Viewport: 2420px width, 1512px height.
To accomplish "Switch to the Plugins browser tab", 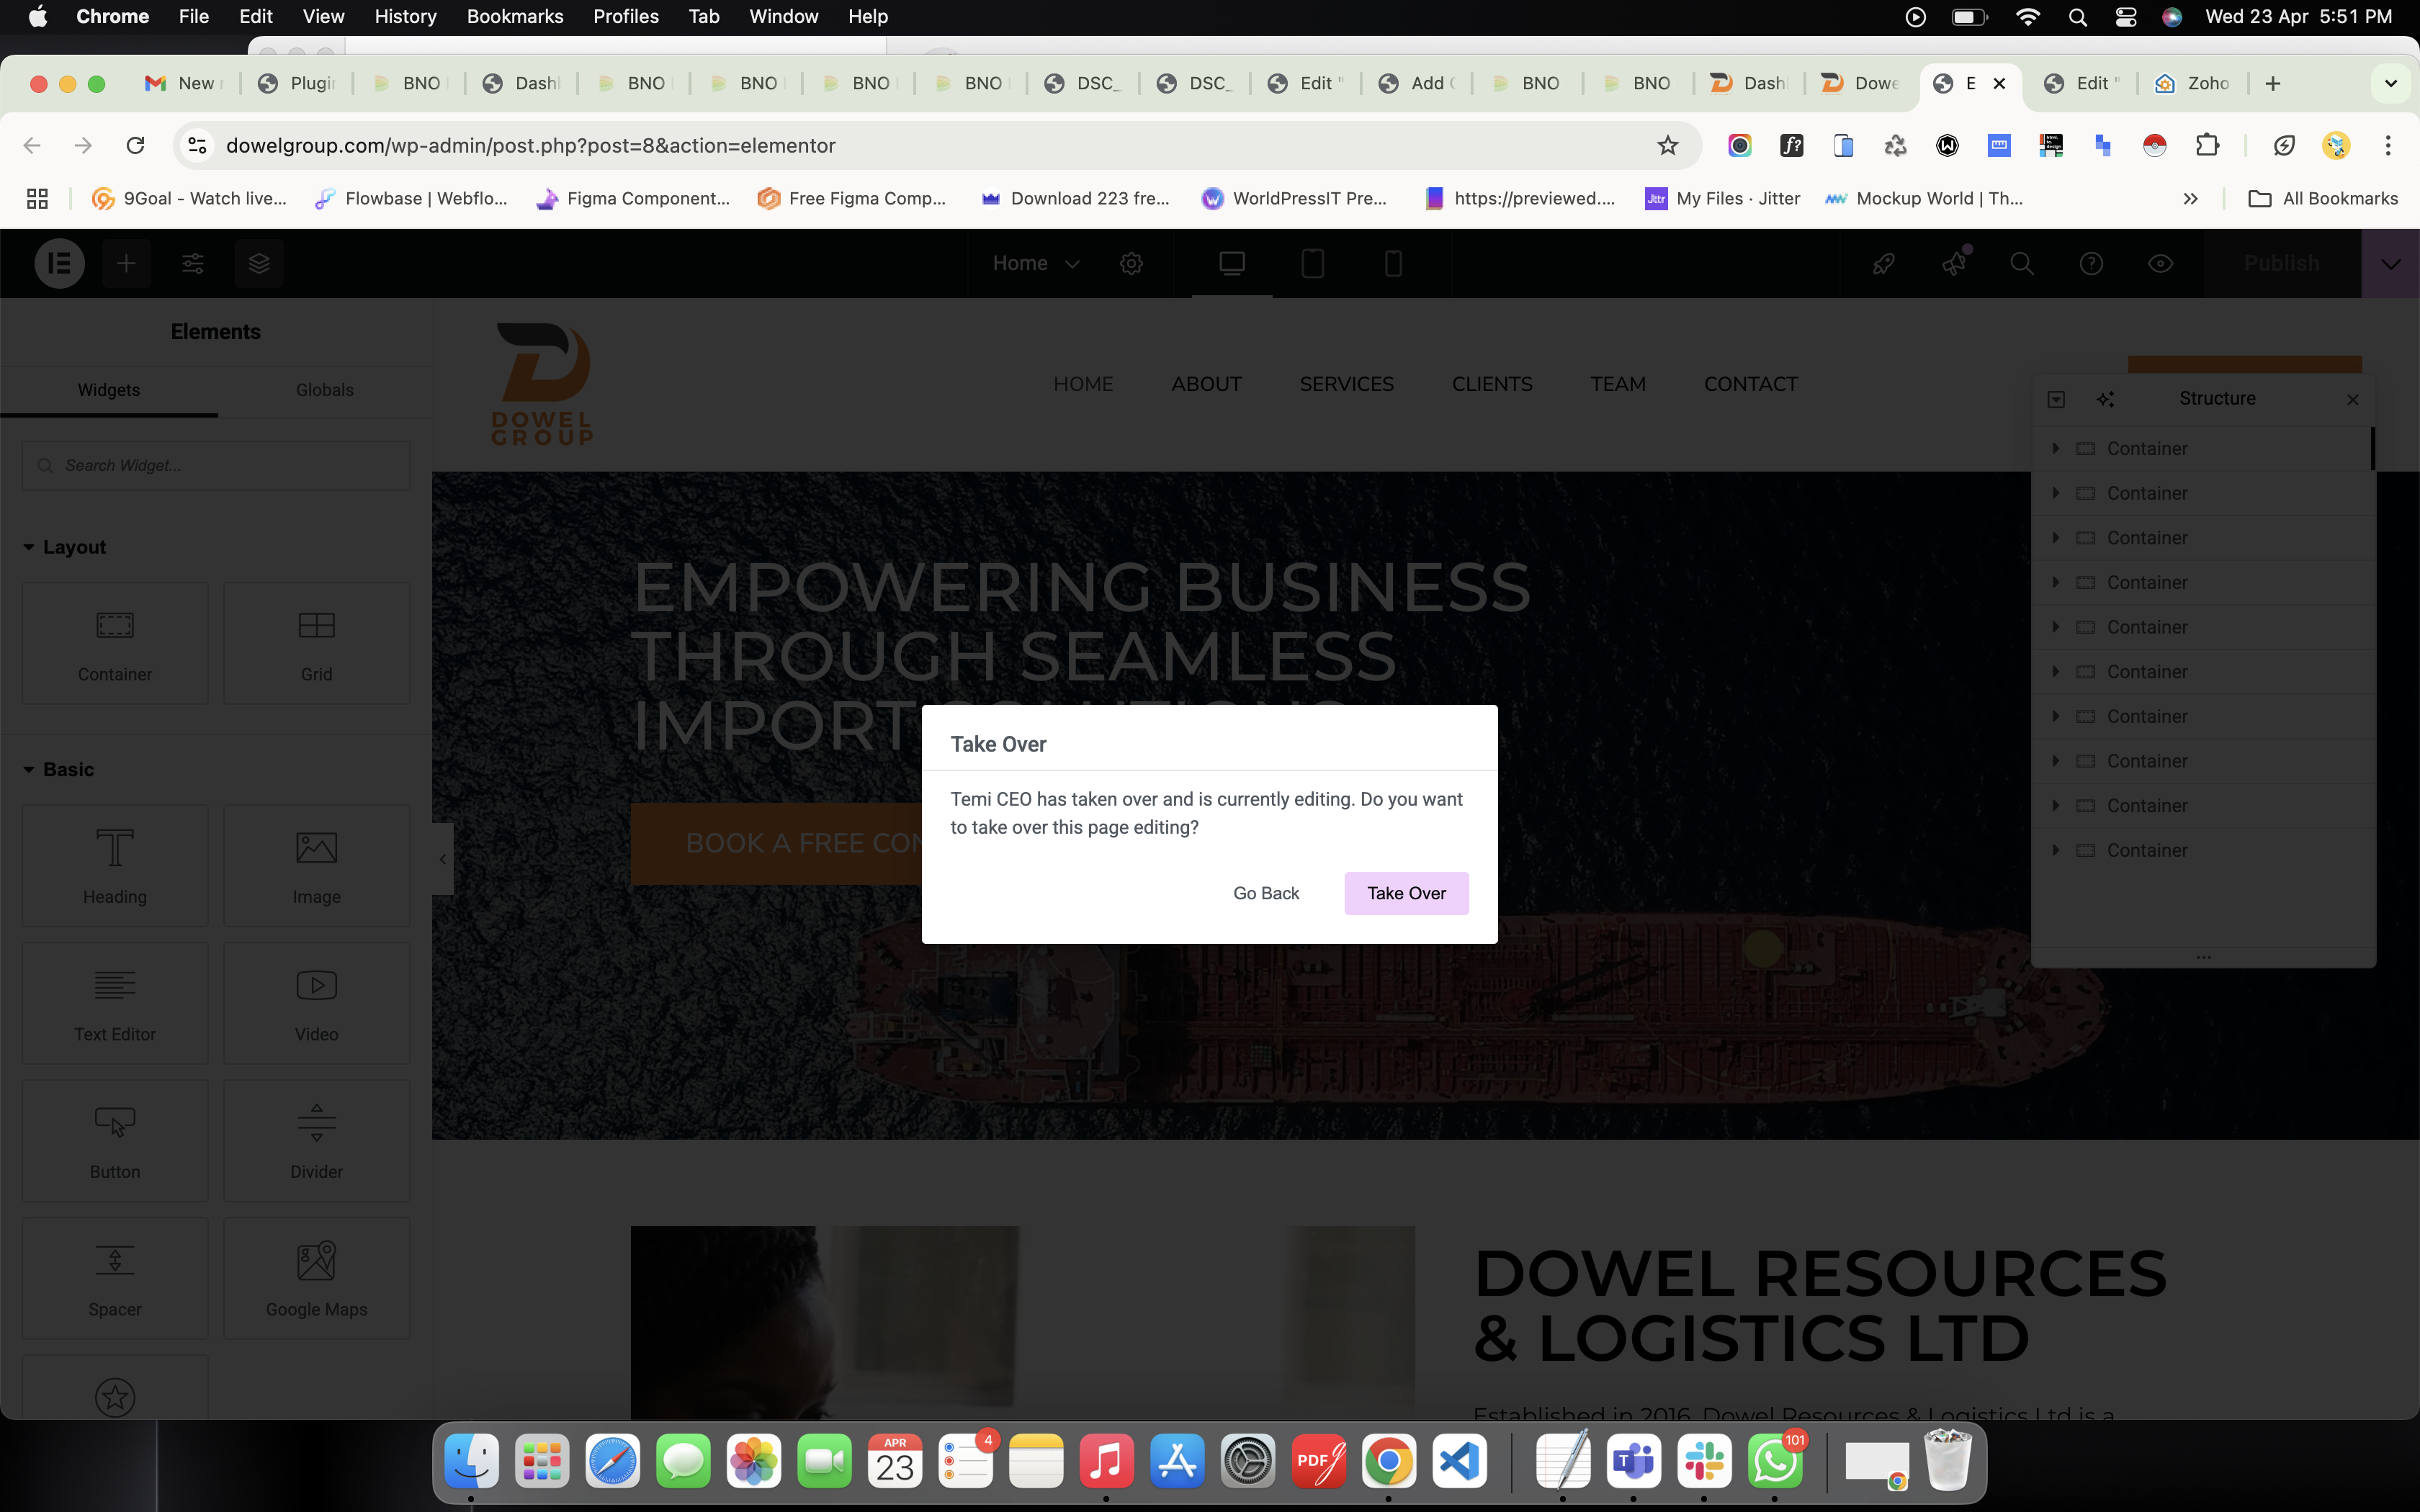I will point(297,83).
